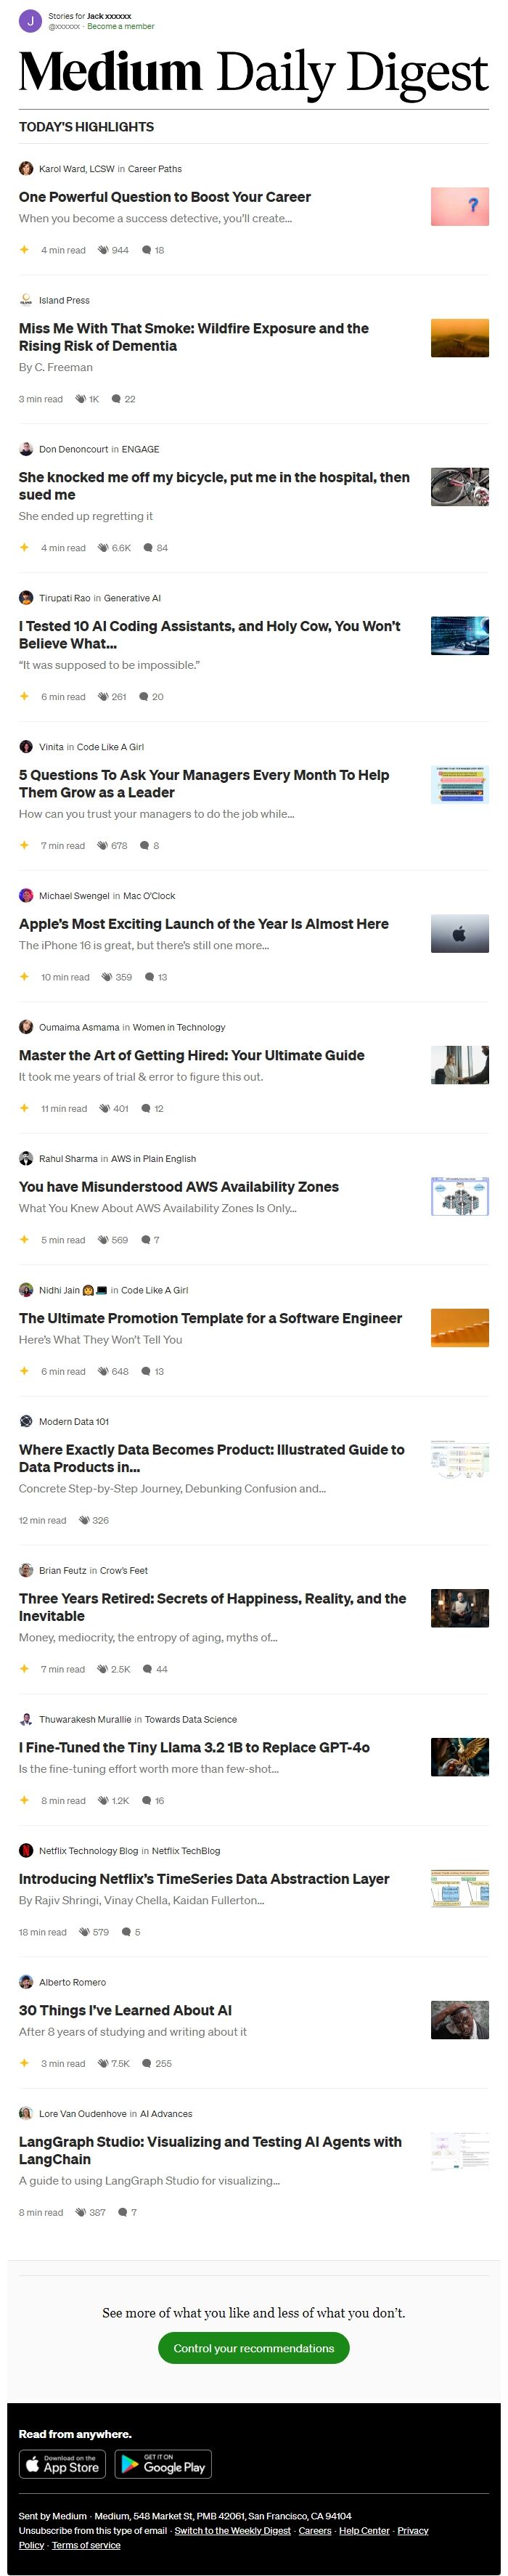Click comment bubble on bicycle lawsuit story
The width and height of the screenshot is (508, 2576).
tap(148, 548)
